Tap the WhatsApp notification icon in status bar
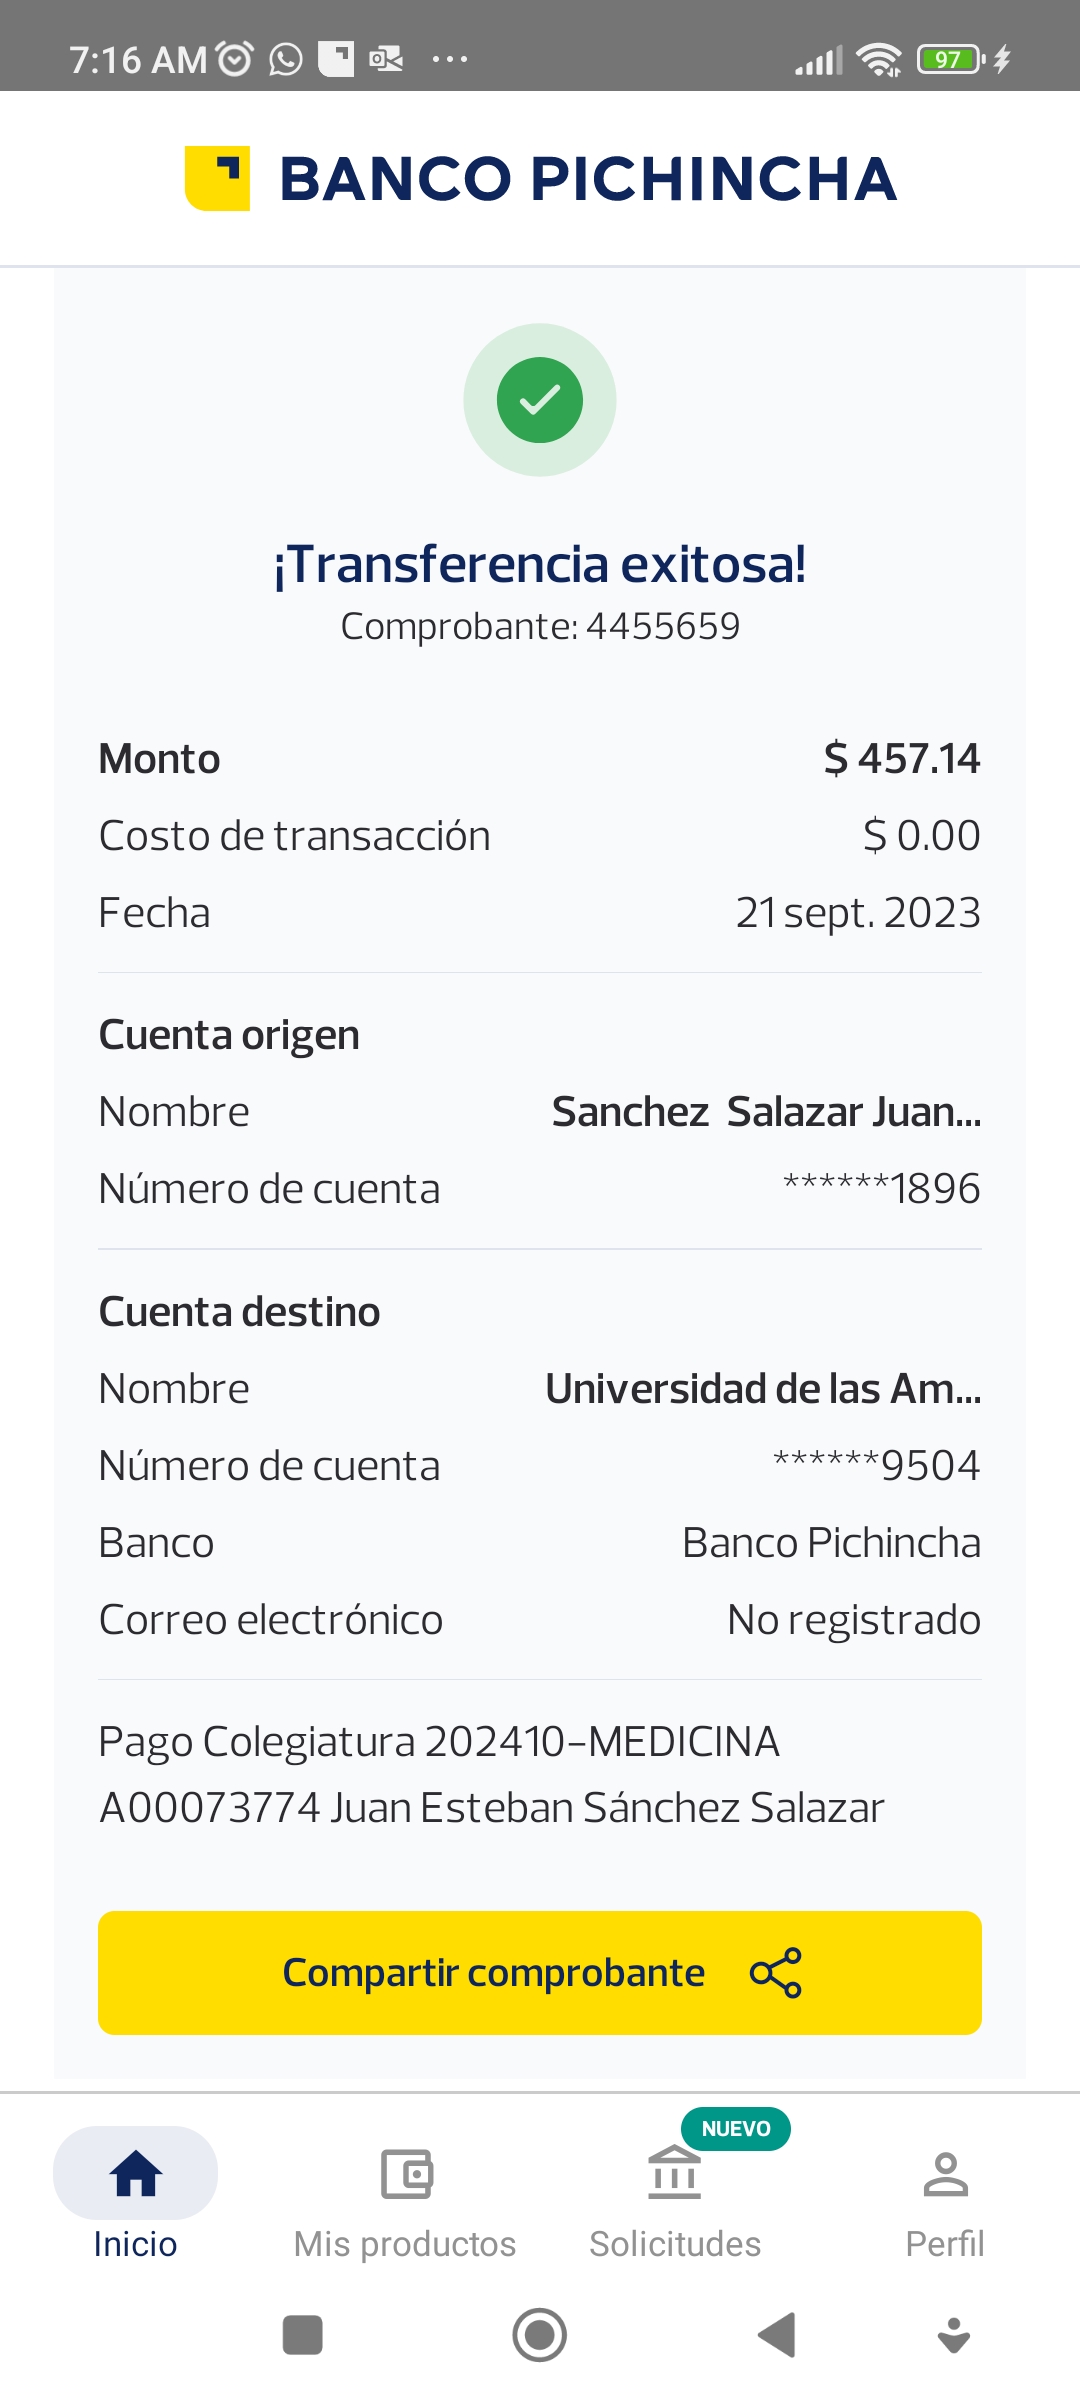Screen dimensions: 1080x2400 (x=286, y=60)
